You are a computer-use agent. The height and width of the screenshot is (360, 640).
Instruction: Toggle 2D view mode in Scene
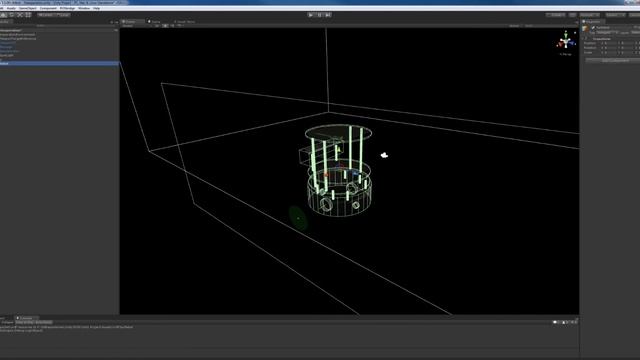point(157,26)
